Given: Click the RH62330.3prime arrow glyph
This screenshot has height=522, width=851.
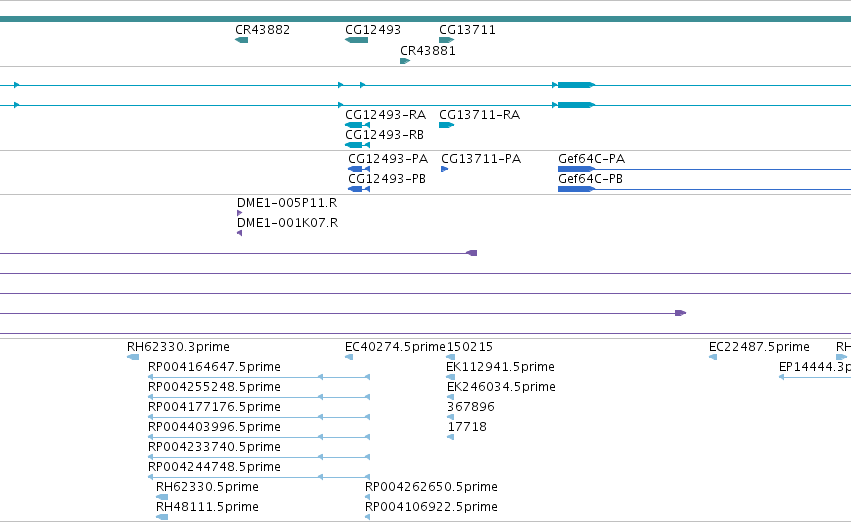Looking at the screenshot, I should [x=133, y=357].
